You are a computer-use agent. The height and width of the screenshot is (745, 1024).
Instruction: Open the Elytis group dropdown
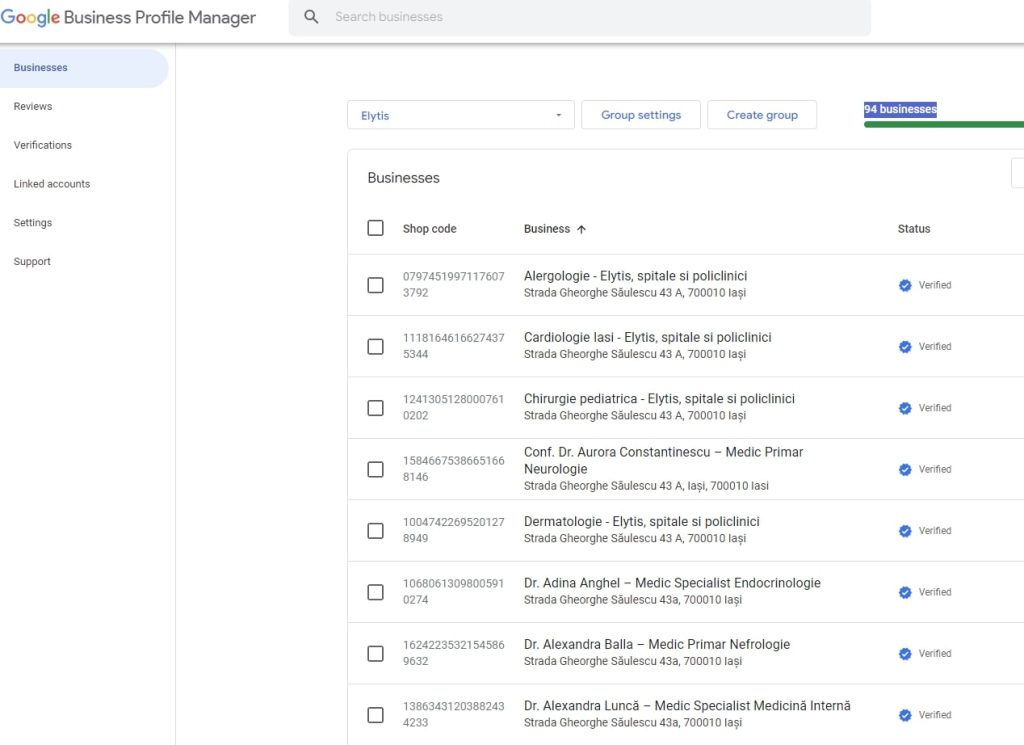pyautogui.click(x=460, y=115)
